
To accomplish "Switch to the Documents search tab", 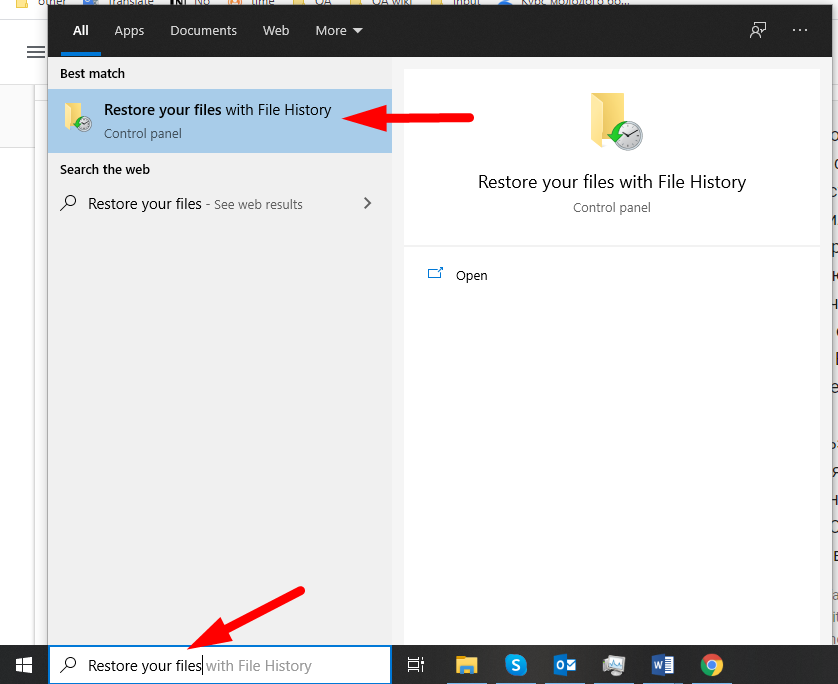I will tap(204, 31).
